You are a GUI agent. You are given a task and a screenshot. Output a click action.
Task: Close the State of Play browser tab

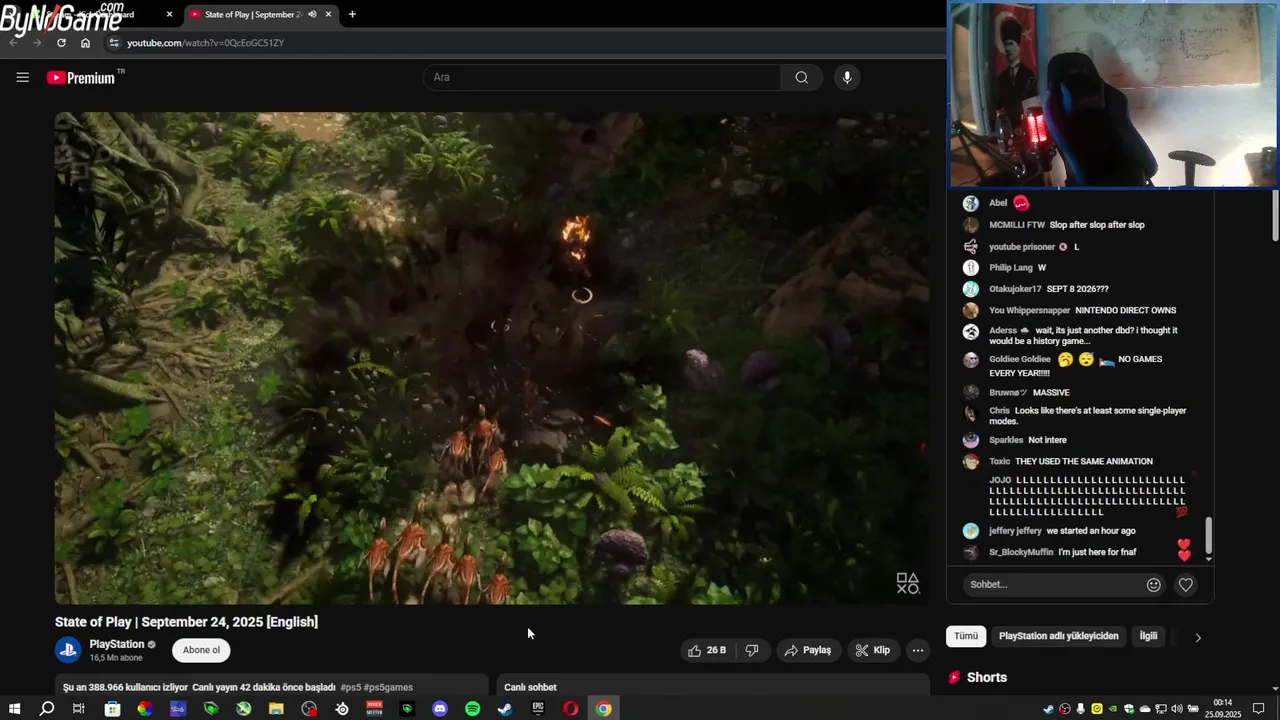pyautogui.click(x=328, y=14)
